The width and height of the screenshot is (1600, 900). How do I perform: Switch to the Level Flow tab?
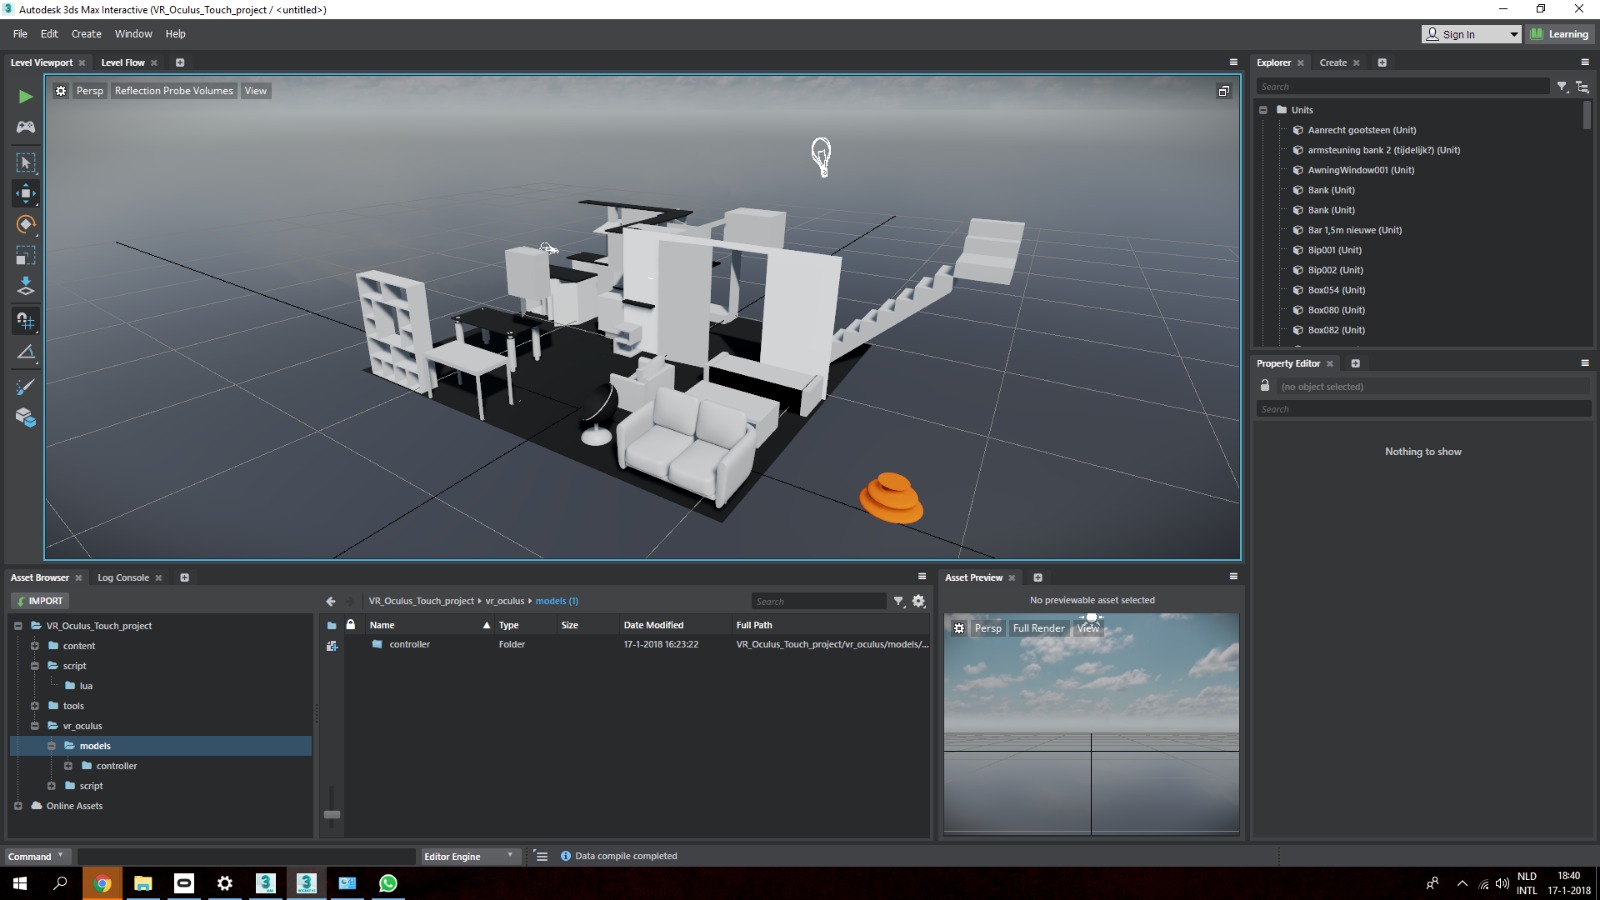coord(123,62)
